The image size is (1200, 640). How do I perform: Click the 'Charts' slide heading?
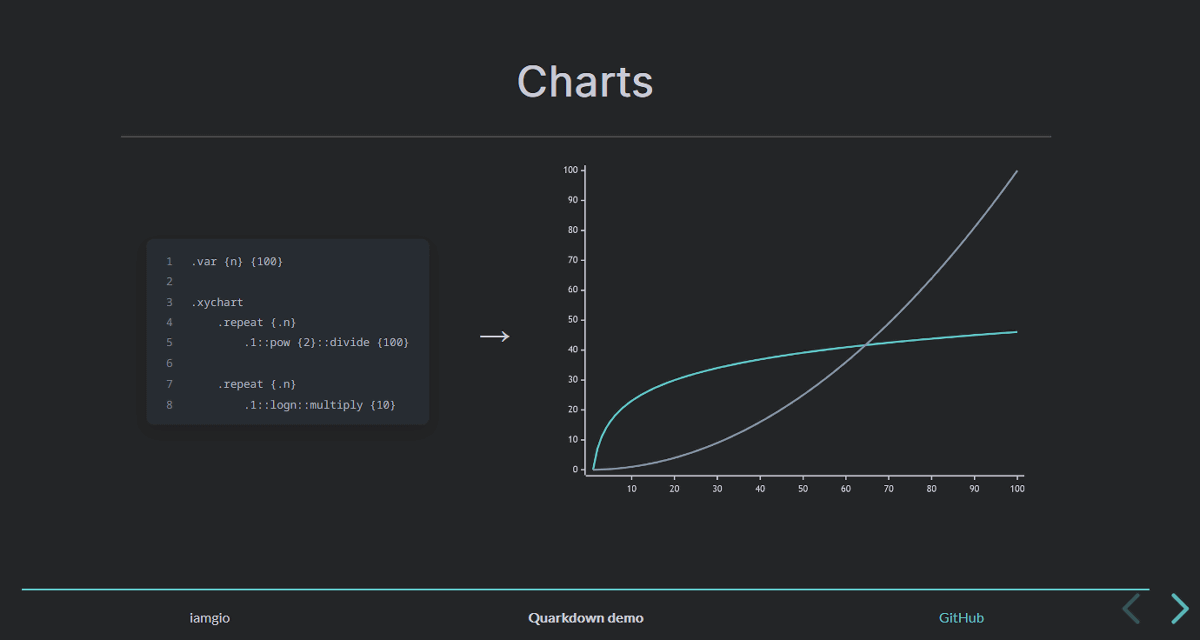click(585, 81)
